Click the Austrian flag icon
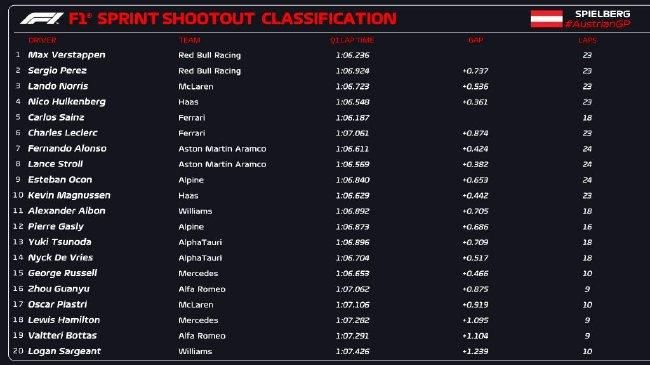The image size is (650, 365). 546,19
